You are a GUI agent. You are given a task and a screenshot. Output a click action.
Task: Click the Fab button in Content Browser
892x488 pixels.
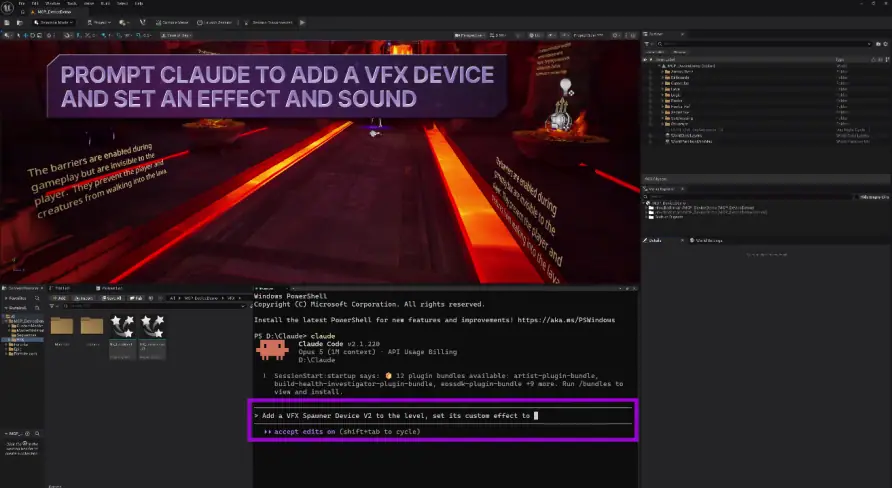point(136,298)
